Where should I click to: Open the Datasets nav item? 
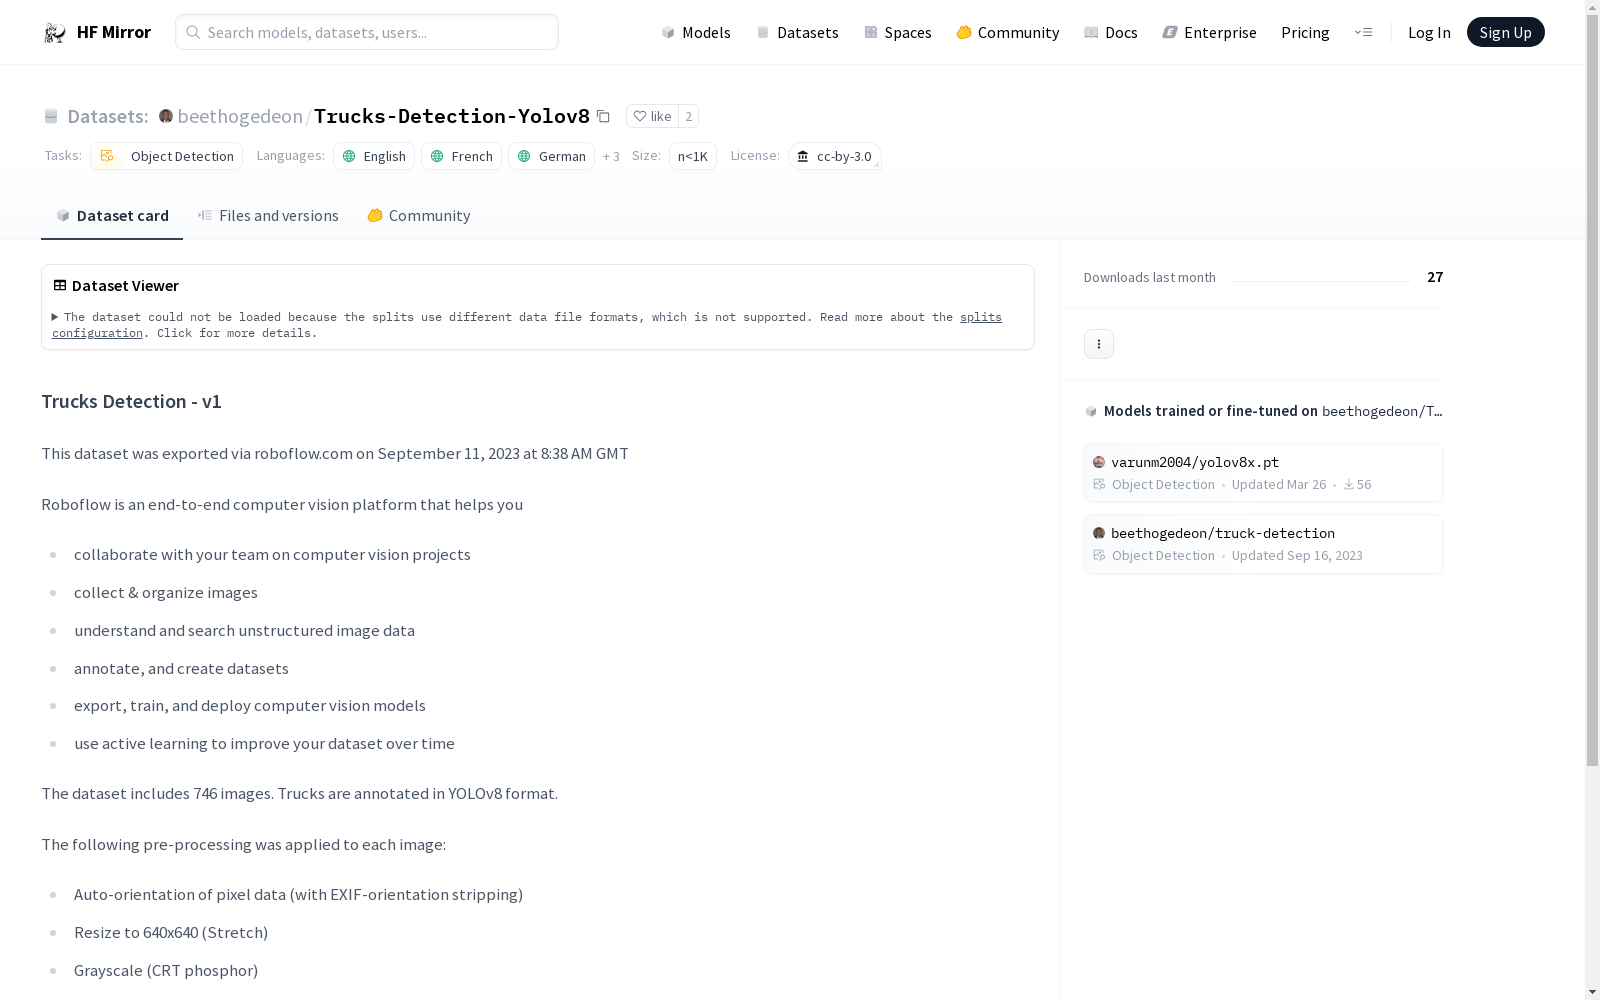tap(797, 32)
